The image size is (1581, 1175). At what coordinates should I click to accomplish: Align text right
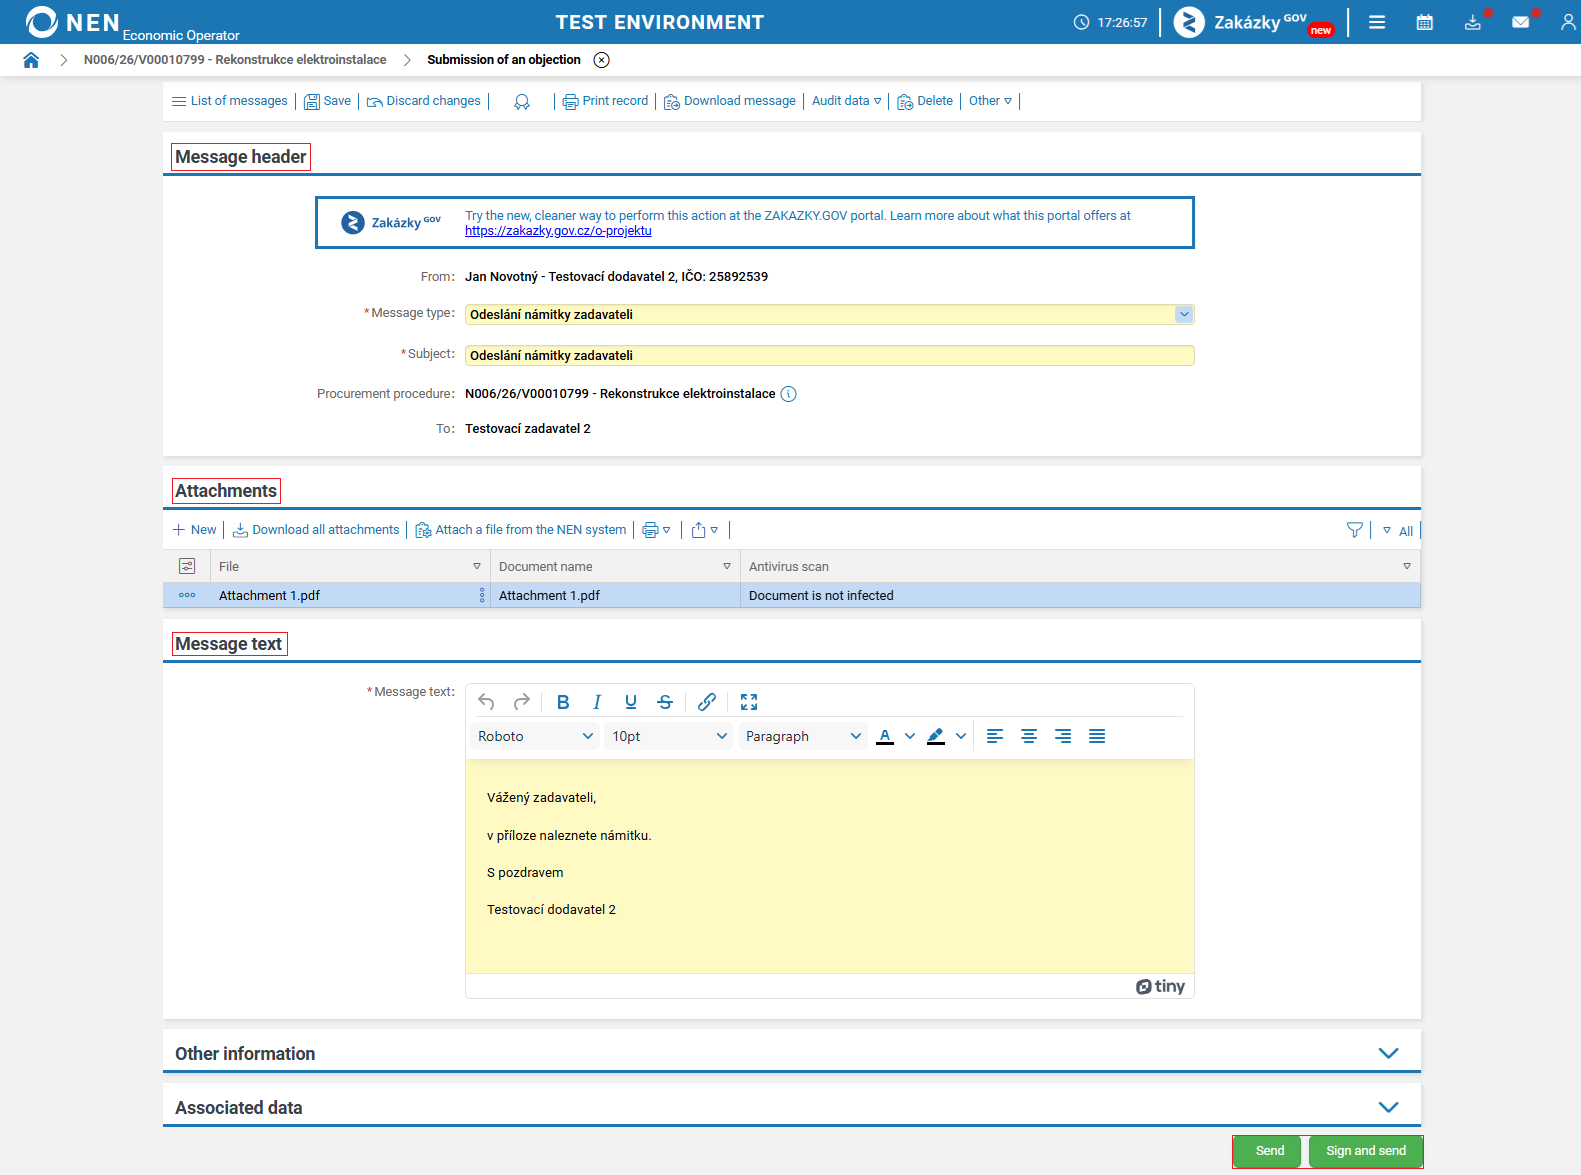coord(1063,736)
